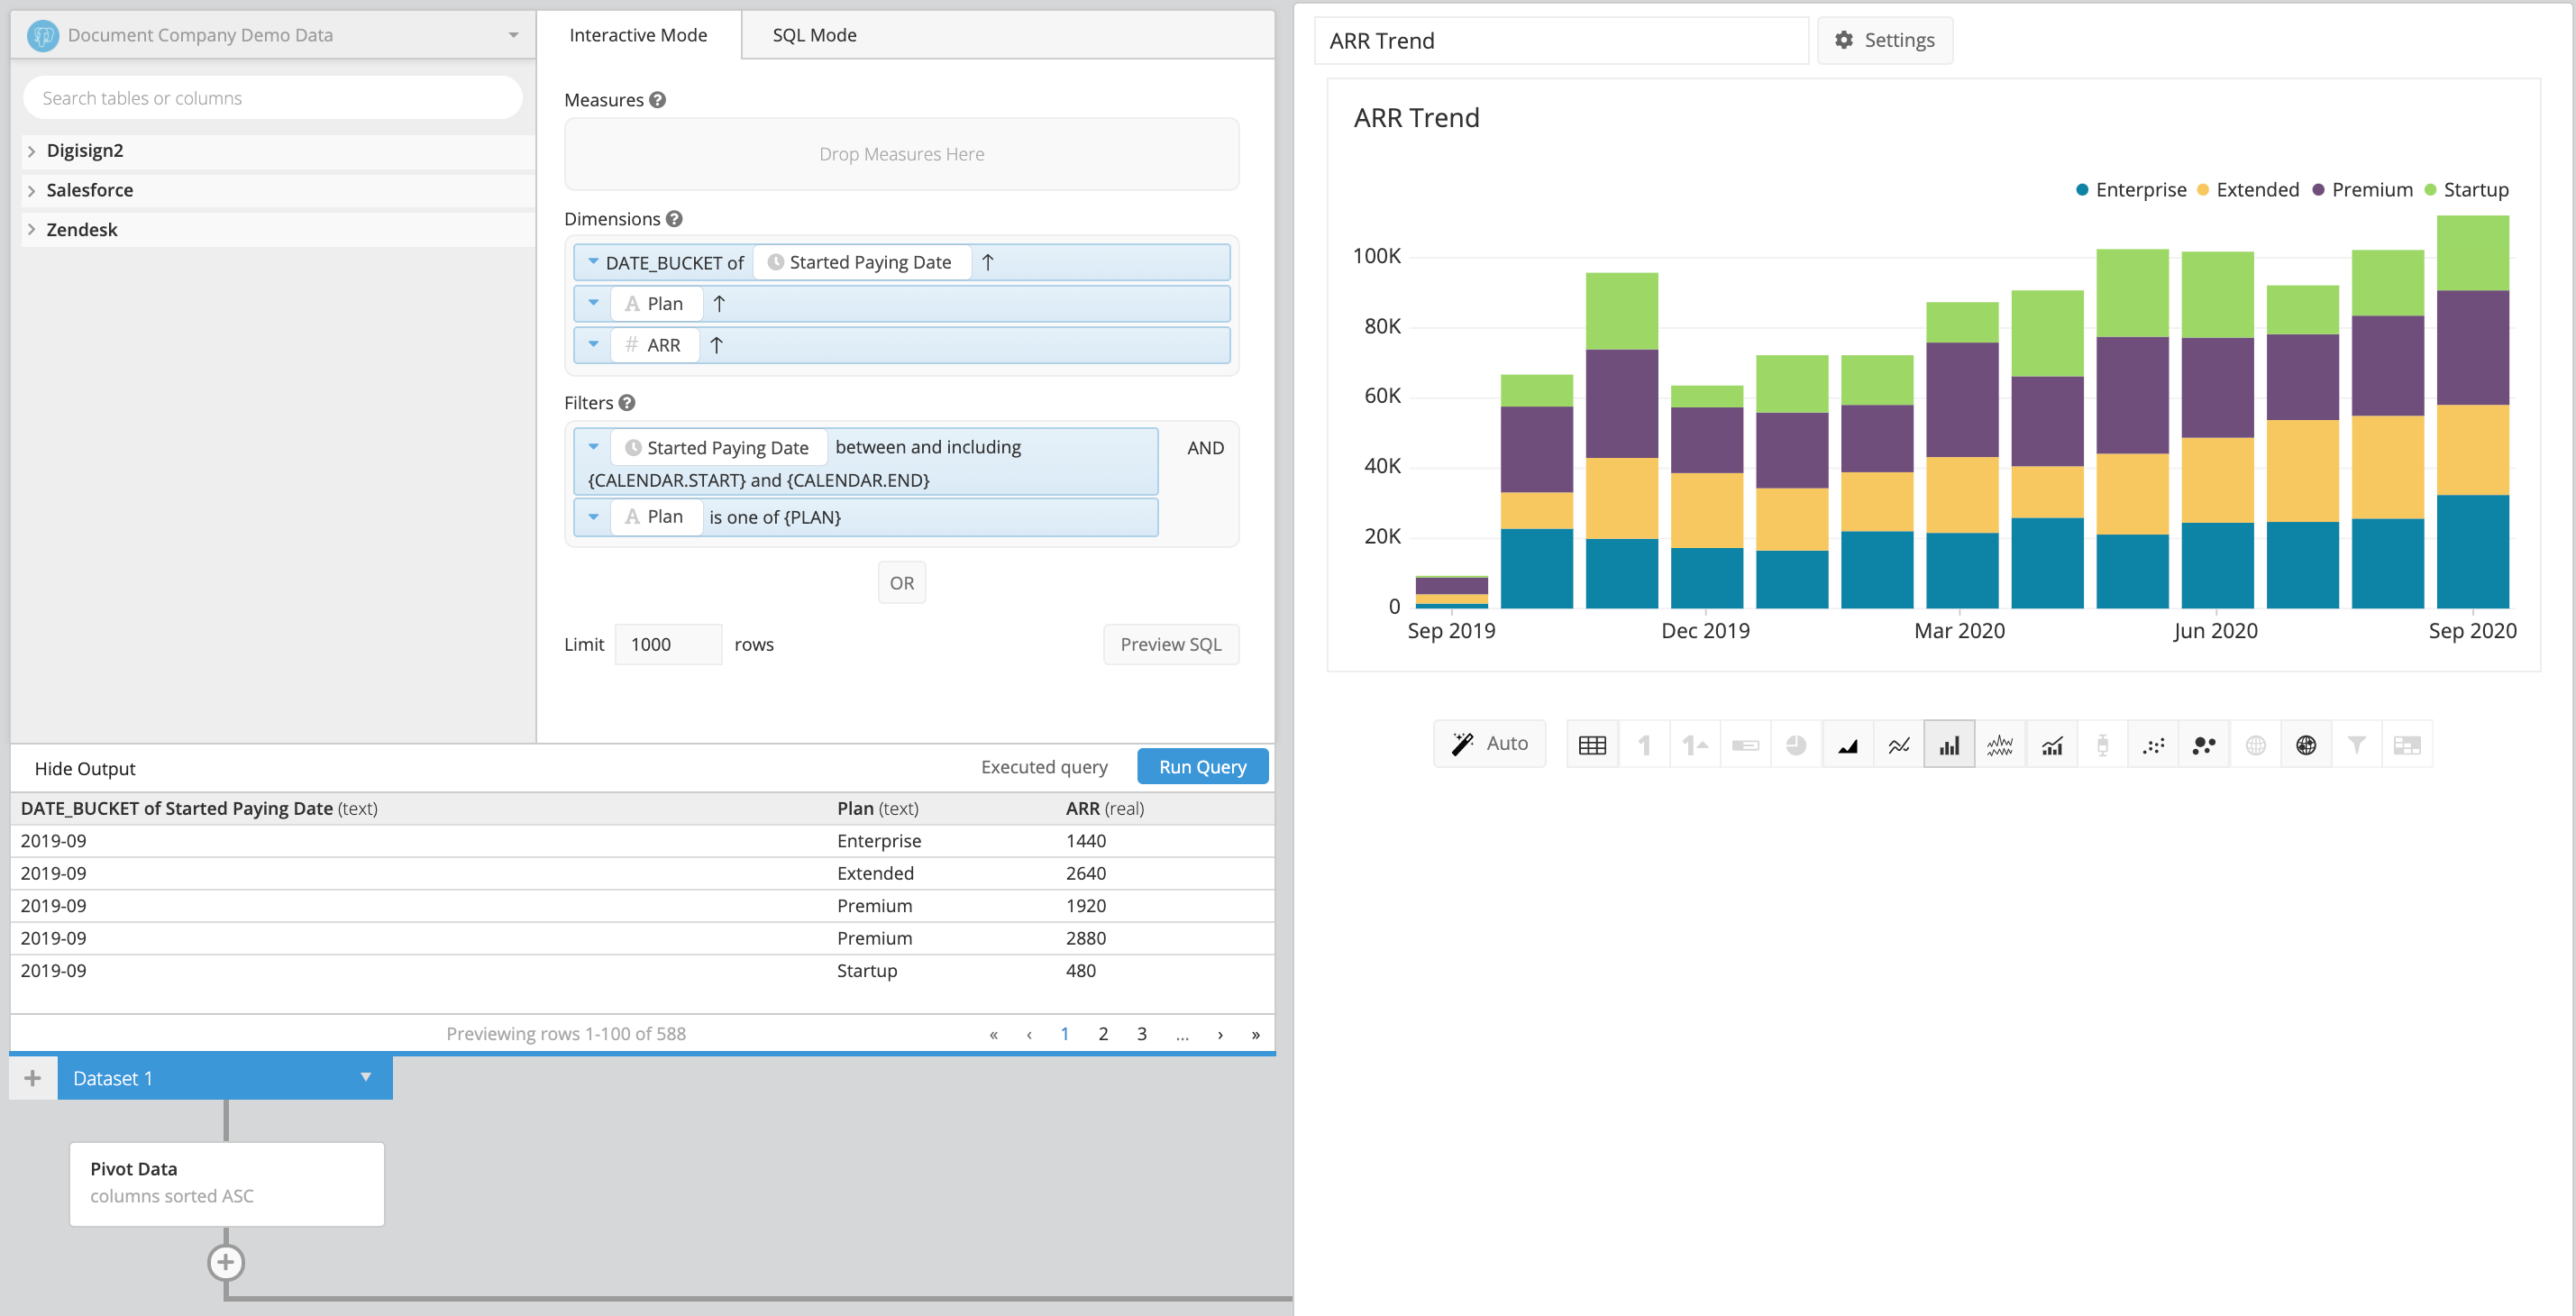This screenshot has height=1316, width=2576.
Task: Pick the single value with indicator chart
Action: [1694, 745]
